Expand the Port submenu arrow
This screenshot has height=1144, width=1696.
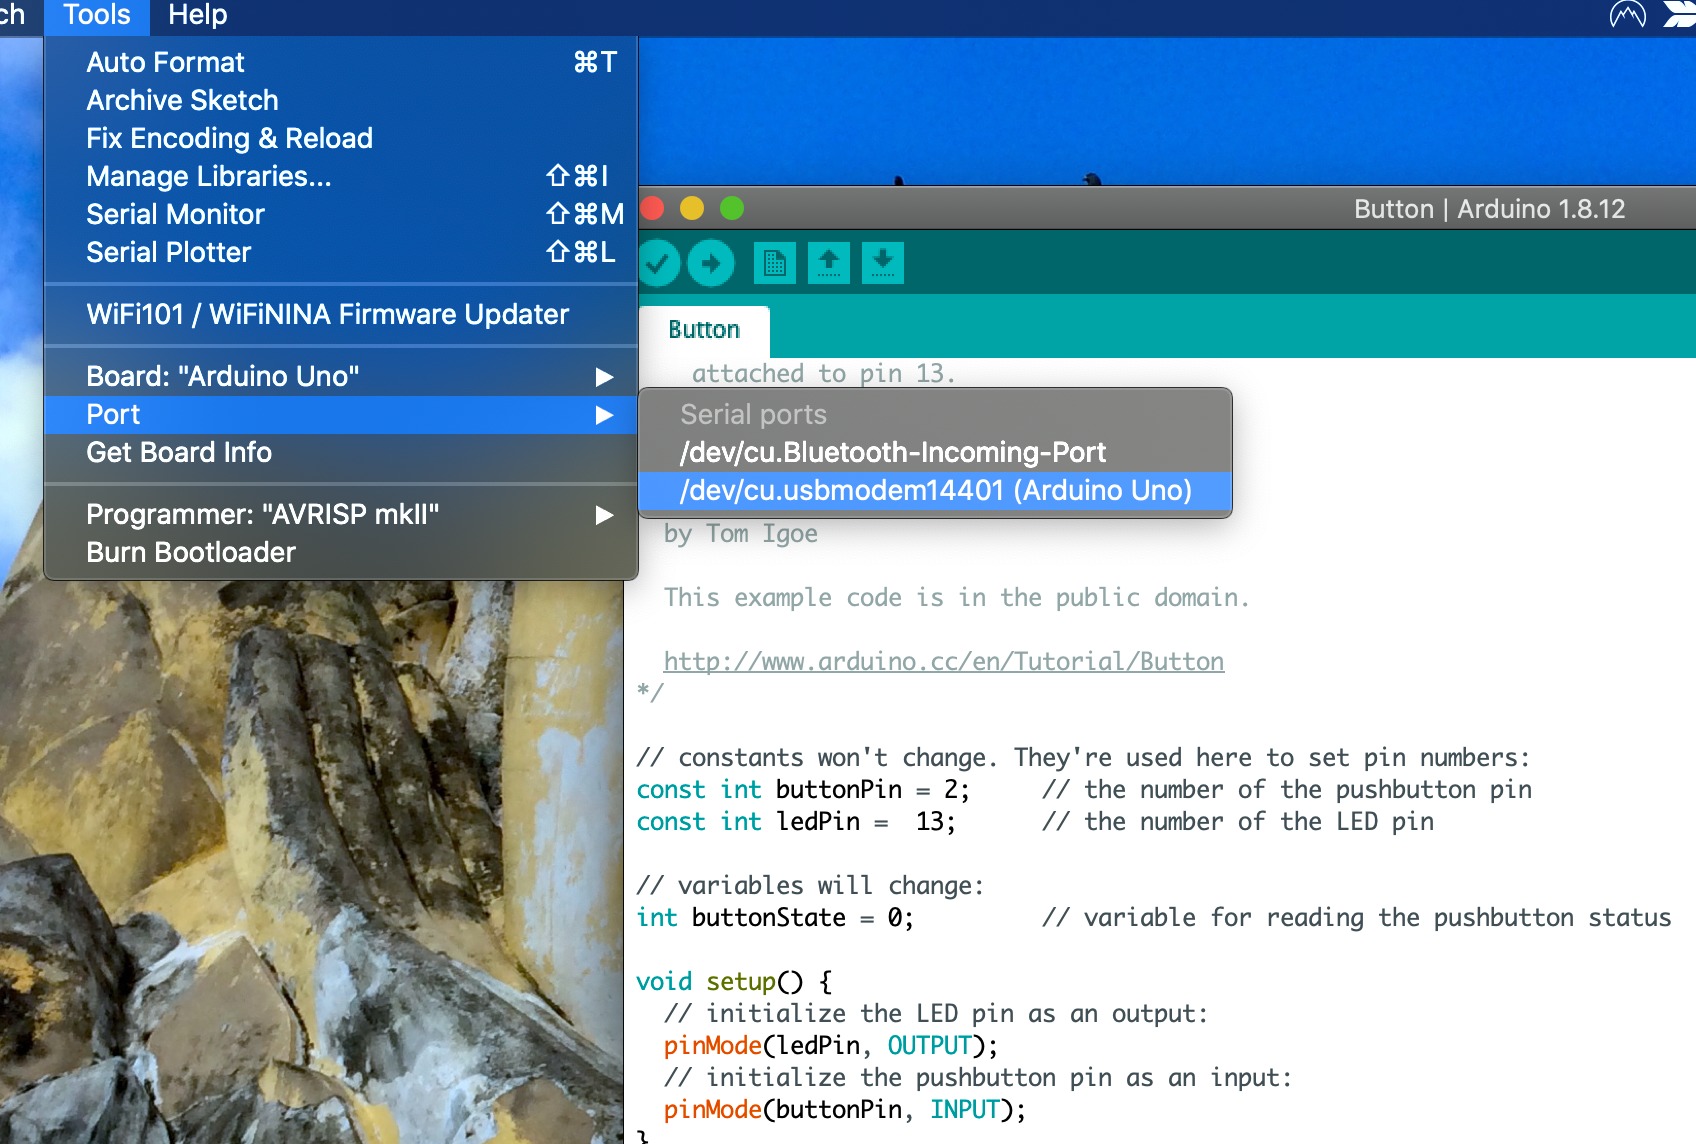coord(604,415)
